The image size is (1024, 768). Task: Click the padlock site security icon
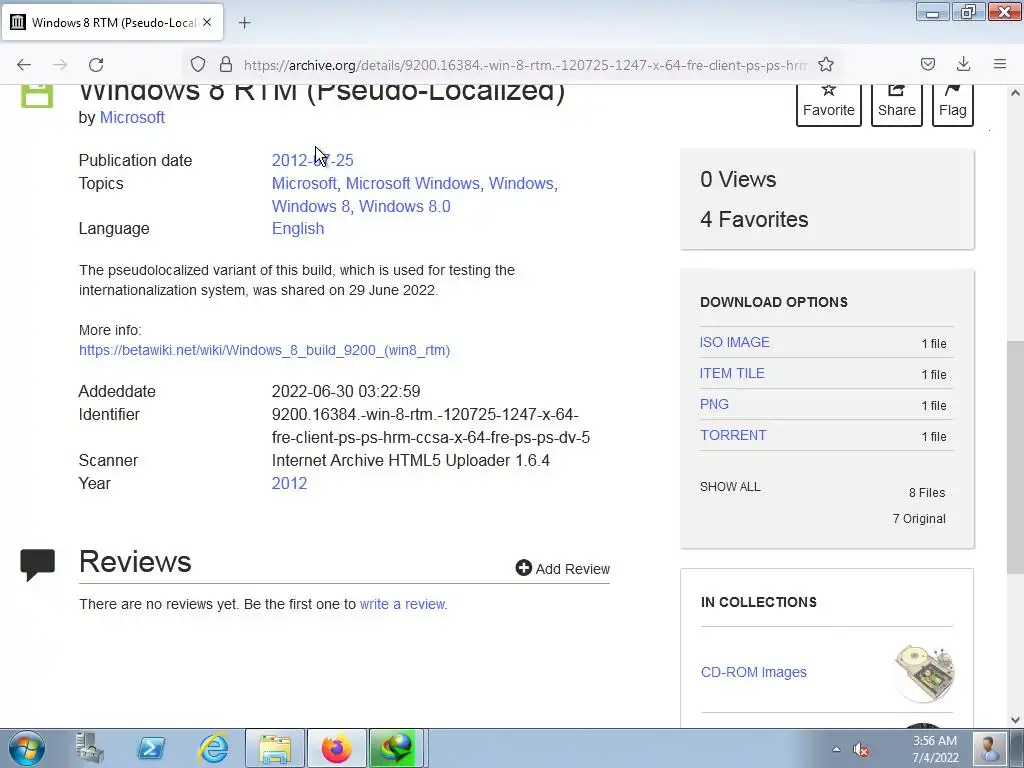226,65
